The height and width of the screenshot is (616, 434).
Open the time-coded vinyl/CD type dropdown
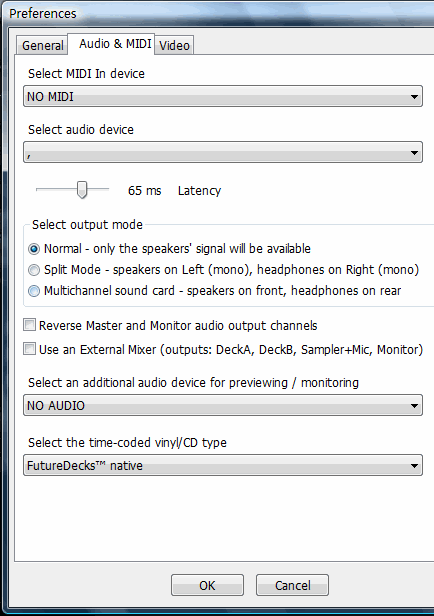pyautogui.click(x=223, y=466)
